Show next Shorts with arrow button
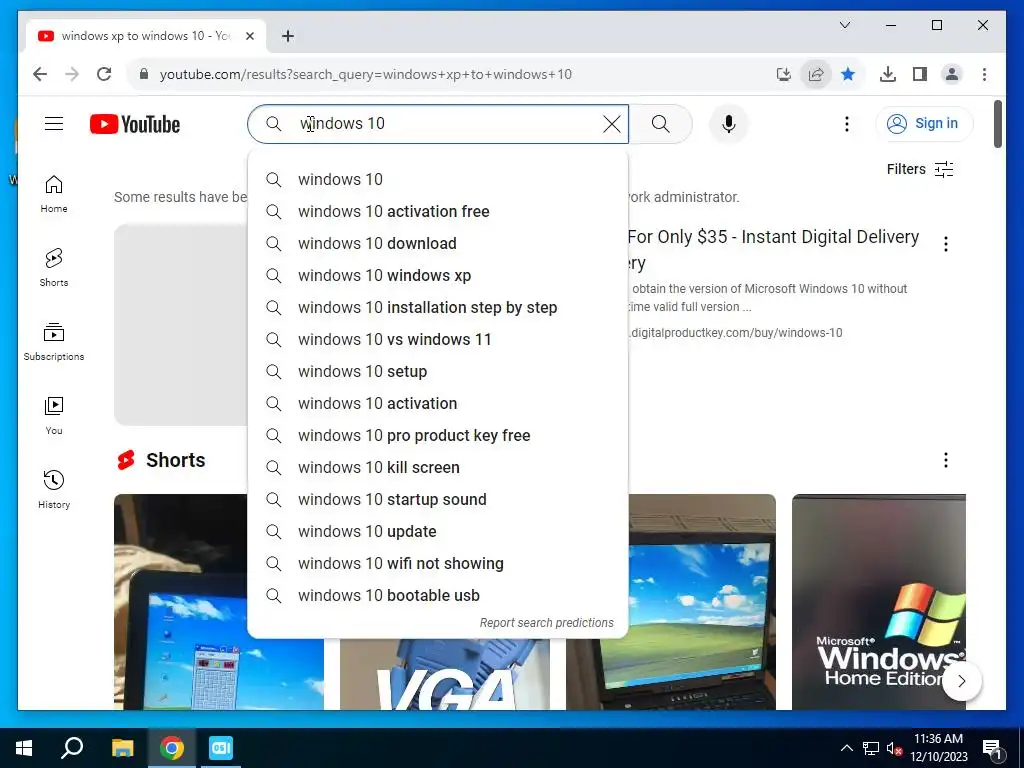 pyautogui.click(x=961, y=681)
